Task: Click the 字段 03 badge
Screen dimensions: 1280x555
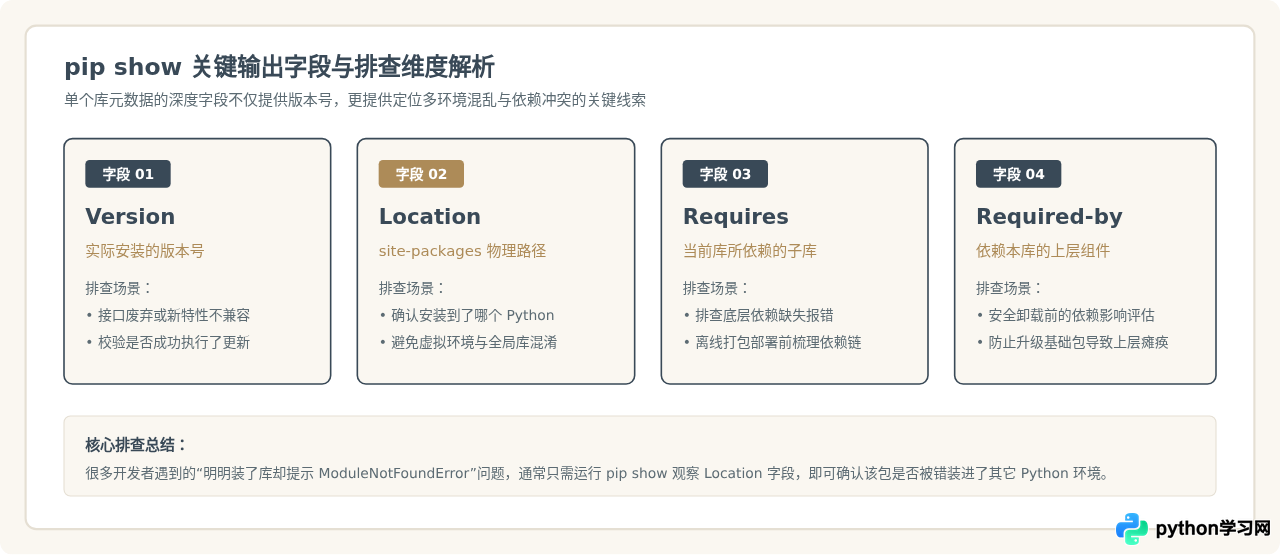Action: pyautogui.click(x=725, y=174)
